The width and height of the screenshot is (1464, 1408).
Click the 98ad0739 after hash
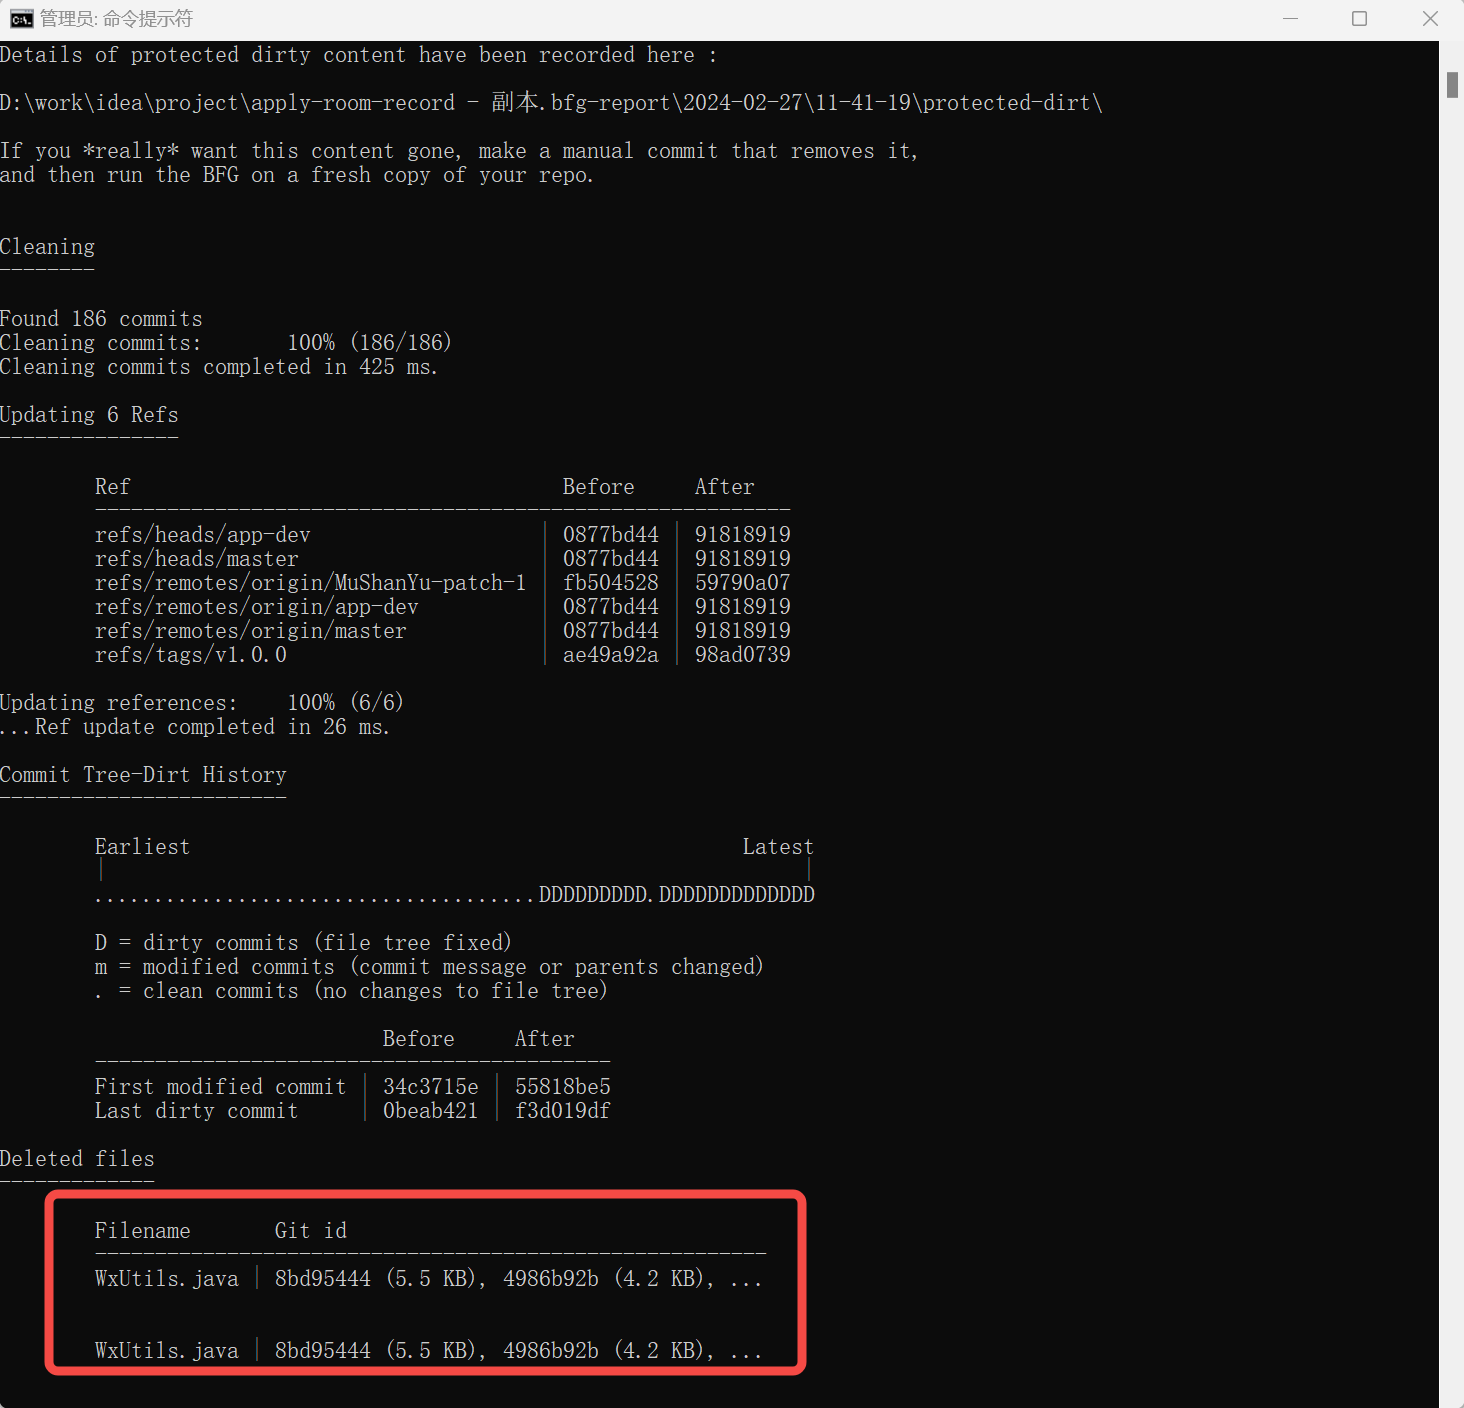point(742,655)
